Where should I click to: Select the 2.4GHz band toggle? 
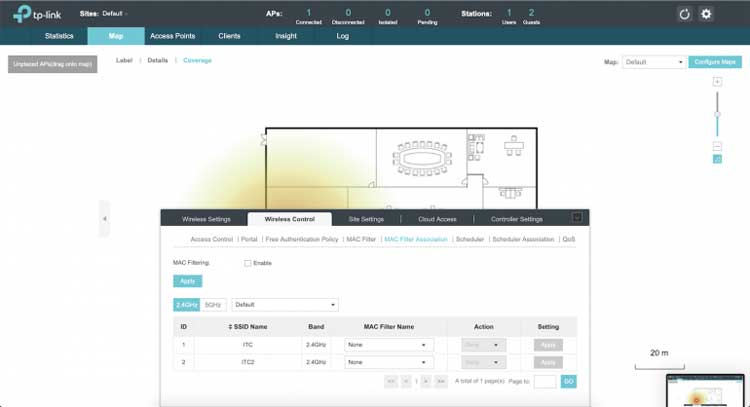click(187, 304)
